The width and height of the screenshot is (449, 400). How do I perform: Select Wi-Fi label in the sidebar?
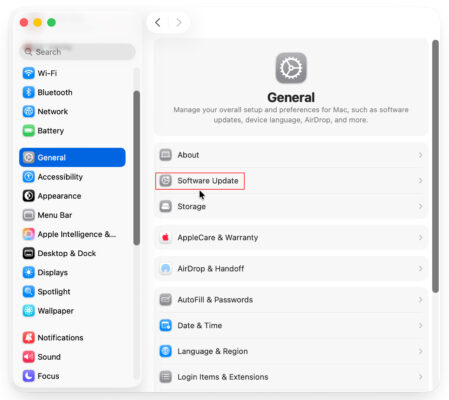point(47,73)
